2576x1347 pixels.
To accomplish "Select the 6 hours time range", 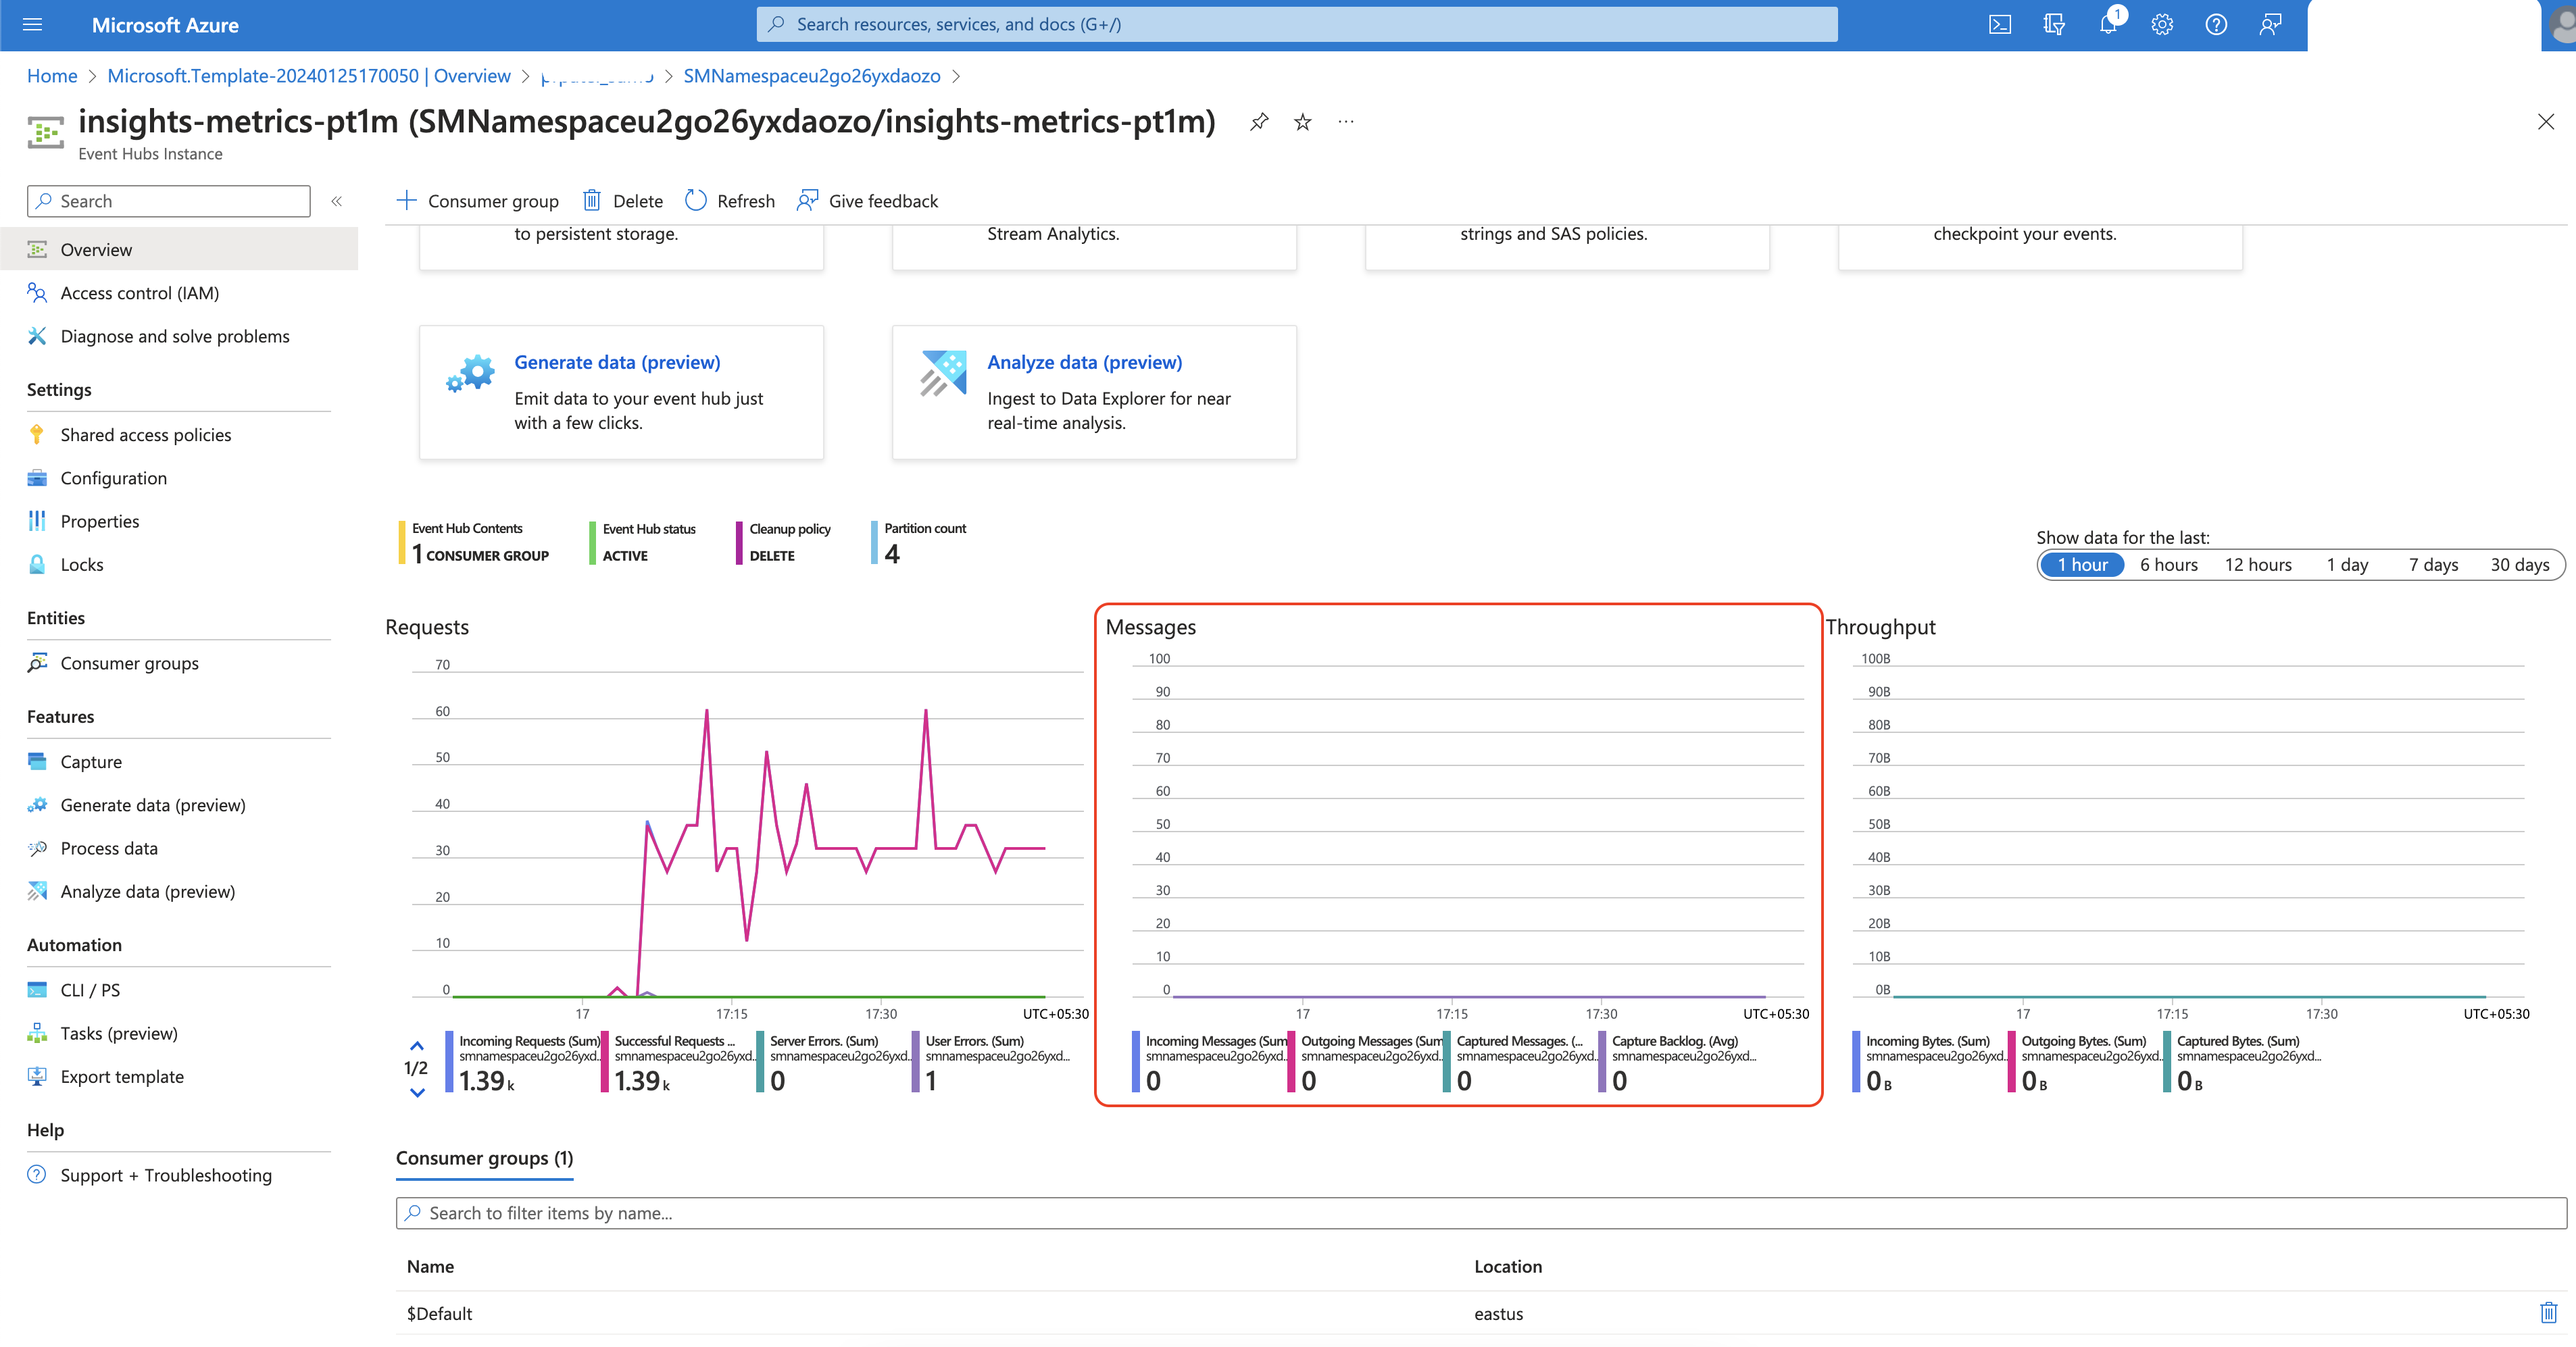I will 2168,565.
